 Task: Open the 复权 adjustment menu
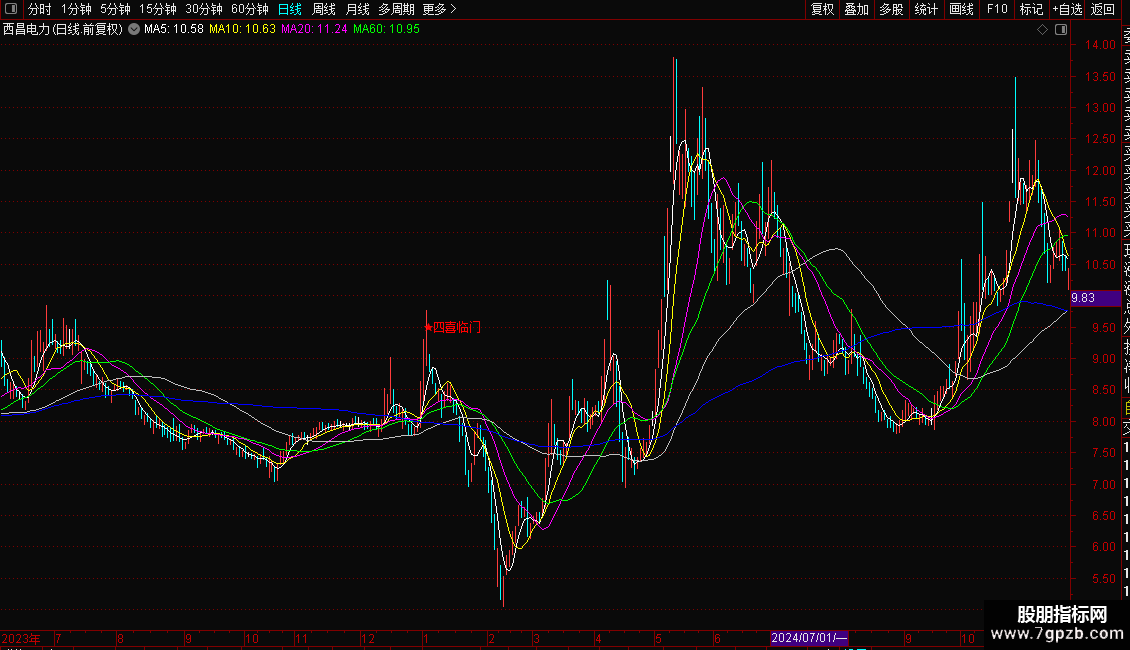pos(822,9)
